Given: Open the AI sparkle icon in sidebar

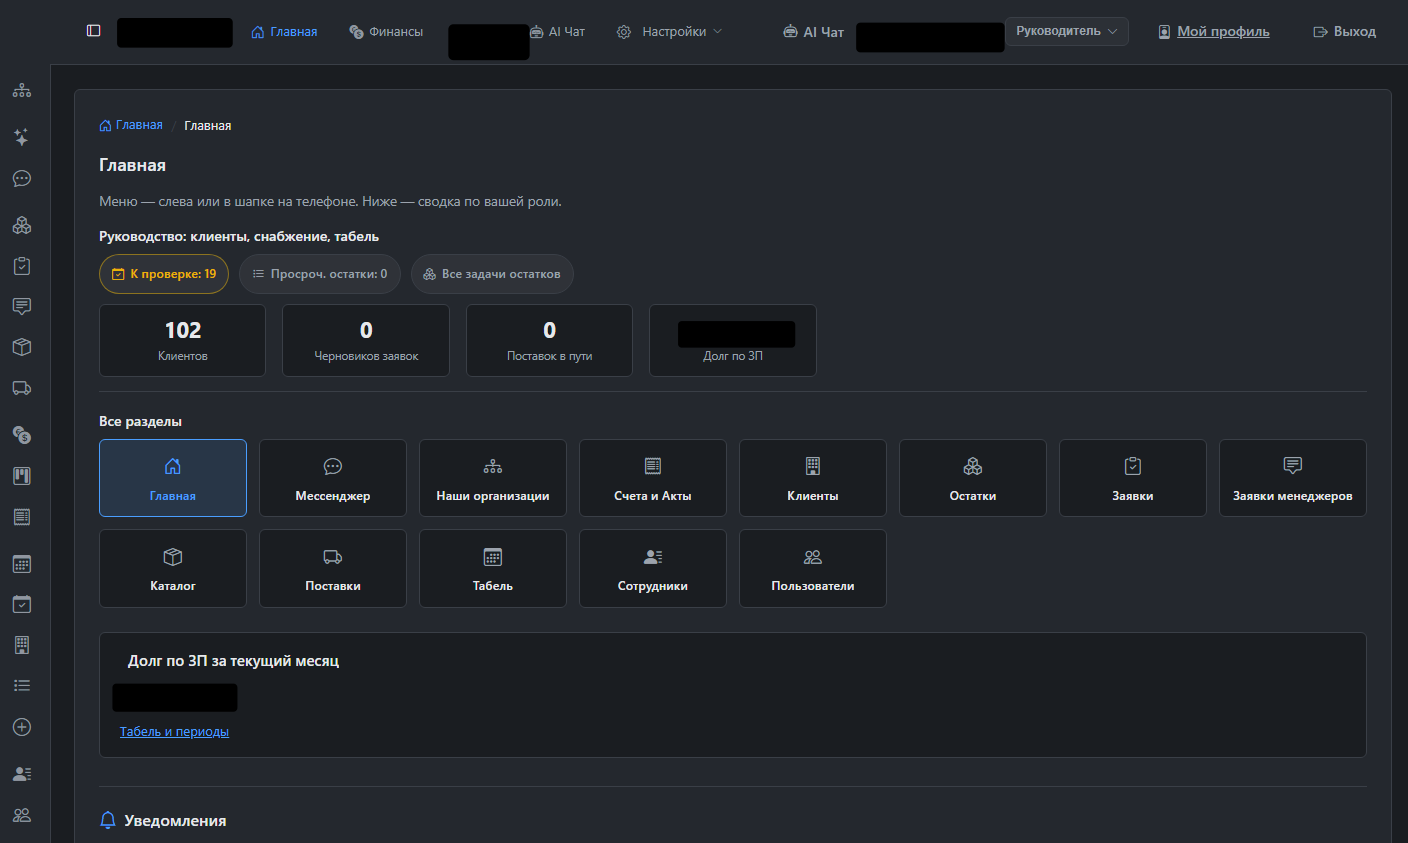Looking at the screenshot, I should tap(22, 137).
